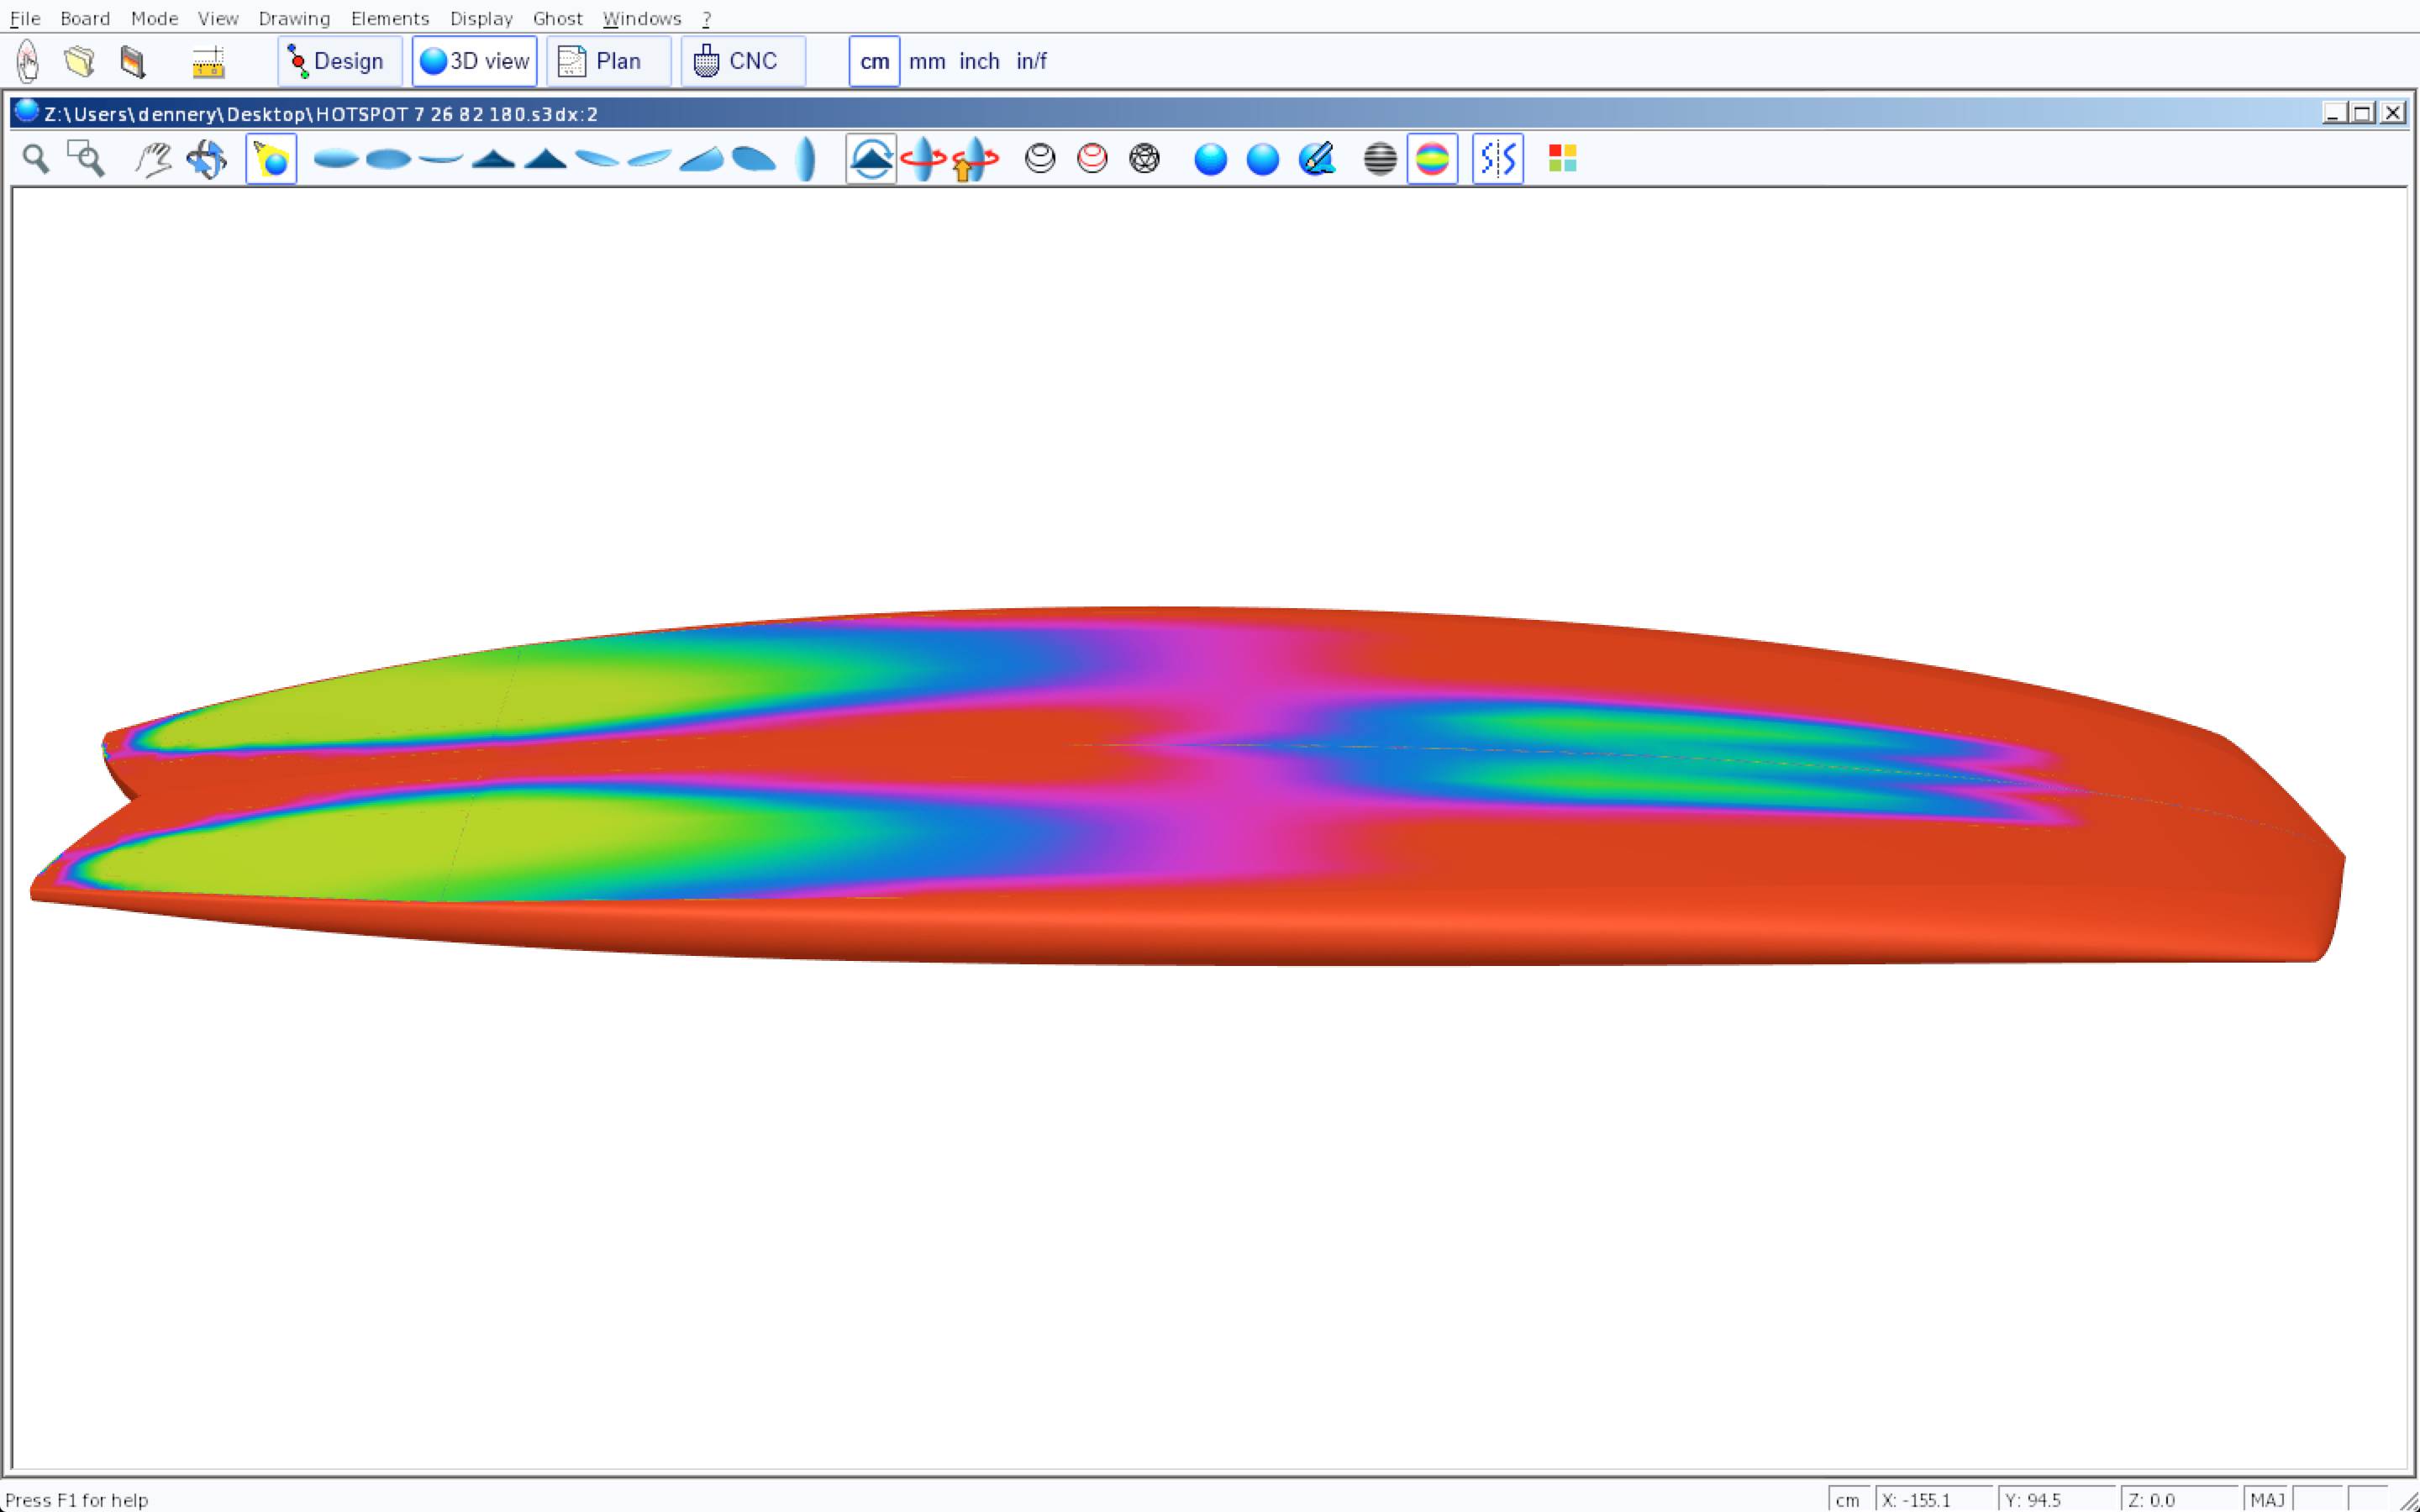
Task: Open the File menu
Action: pos(25,18)
